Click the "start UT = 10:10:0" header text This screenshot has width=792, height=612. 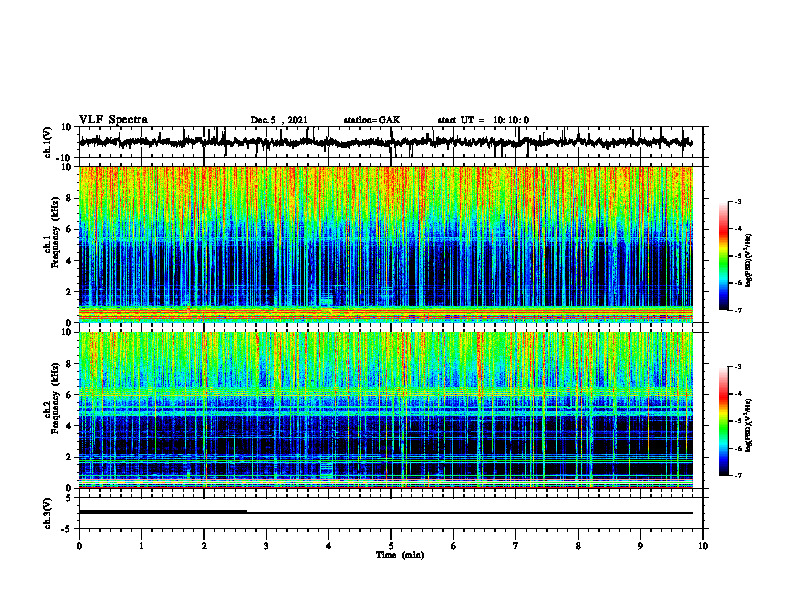(x=483, y=120)
